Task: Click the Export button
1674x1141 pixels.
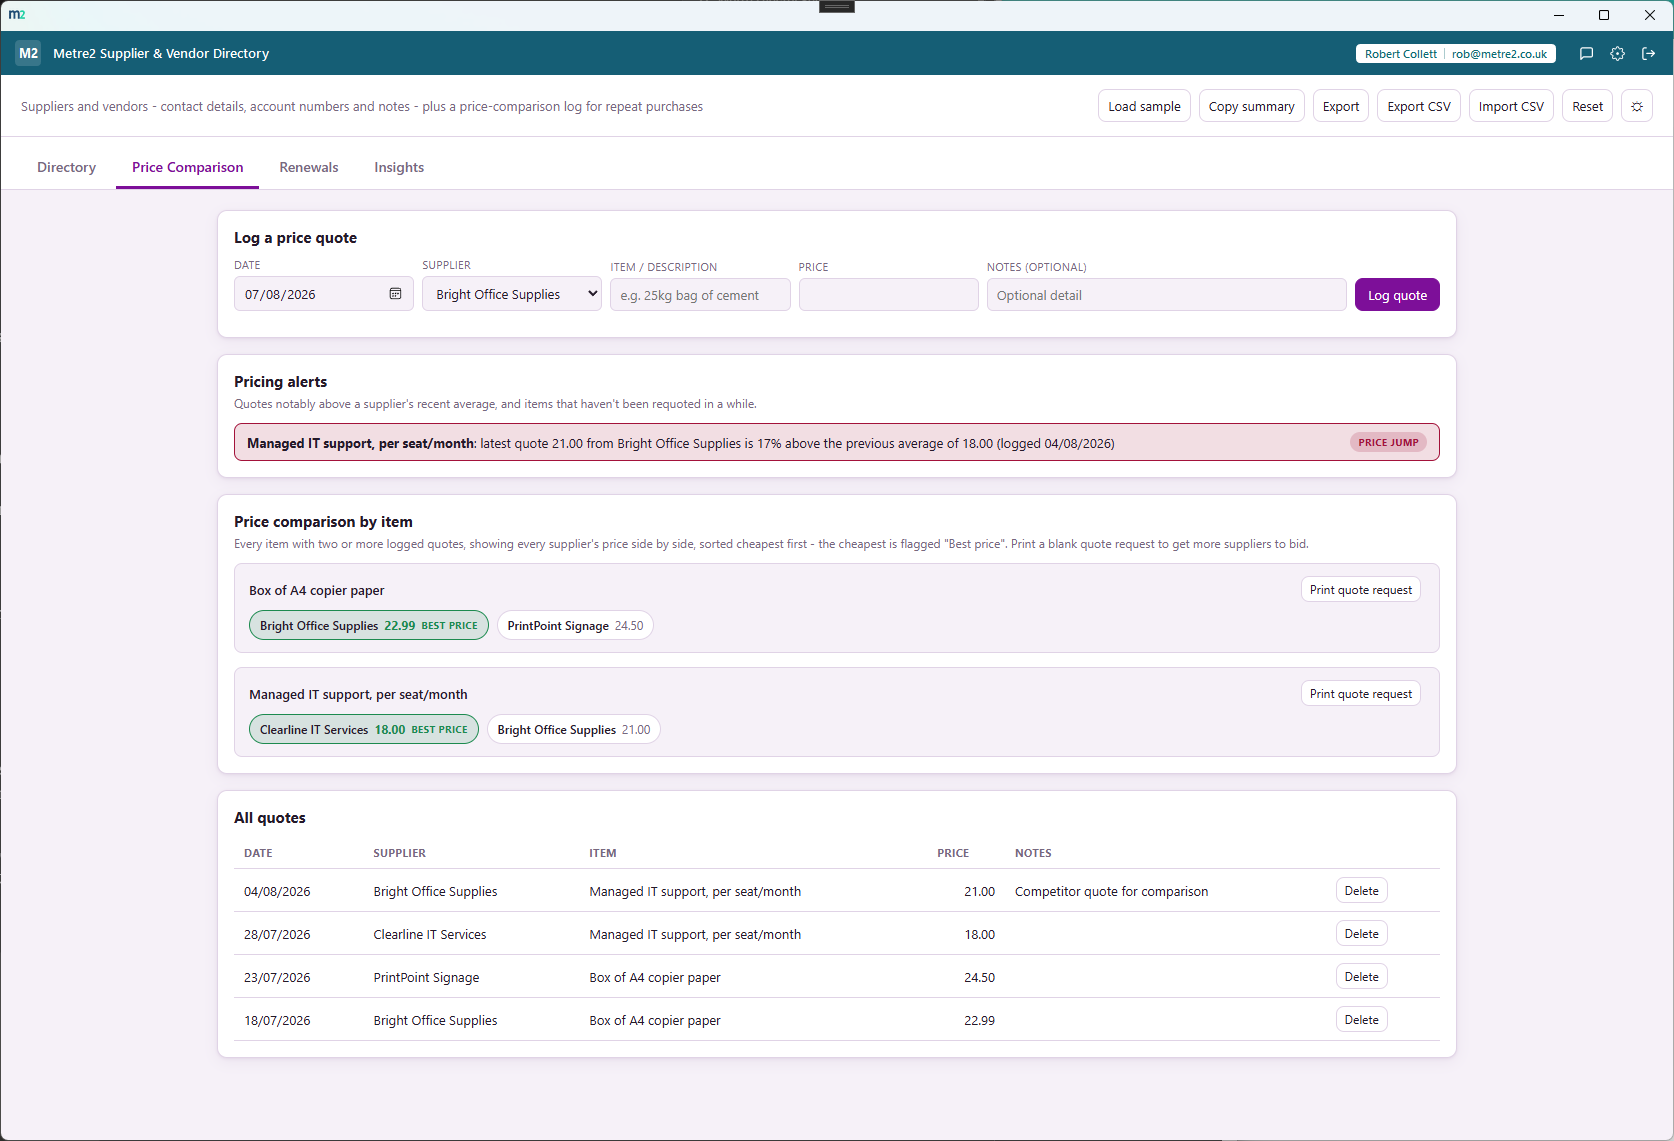Action: [x=1340, y=106]
